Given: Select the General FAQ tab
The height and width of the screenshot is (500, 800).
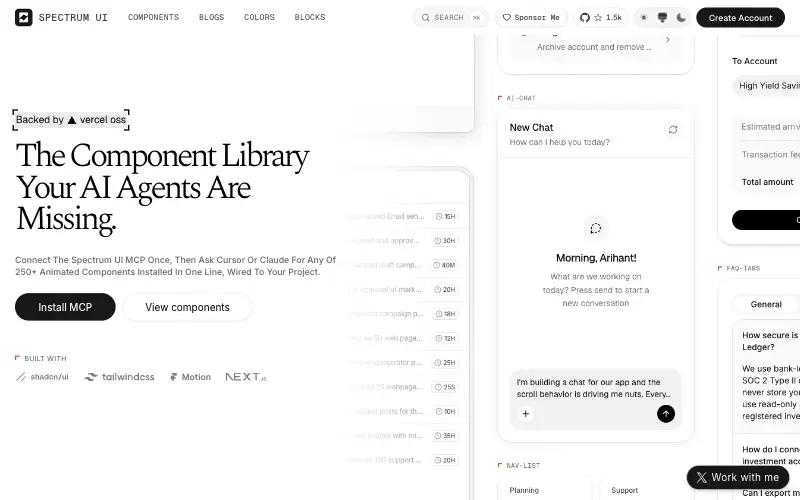Looking at the screenshot, I should (x=766, y=304).
